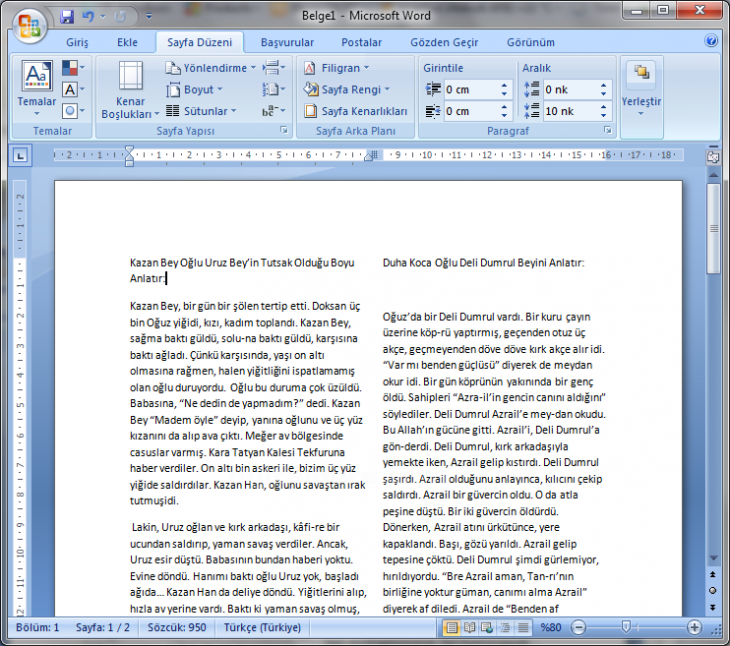Image resolution: width=730 pixels, height=646 pixels.
Task: Increase left indent with up arrow
Action: pyautogui.click(x=504, y=85)
